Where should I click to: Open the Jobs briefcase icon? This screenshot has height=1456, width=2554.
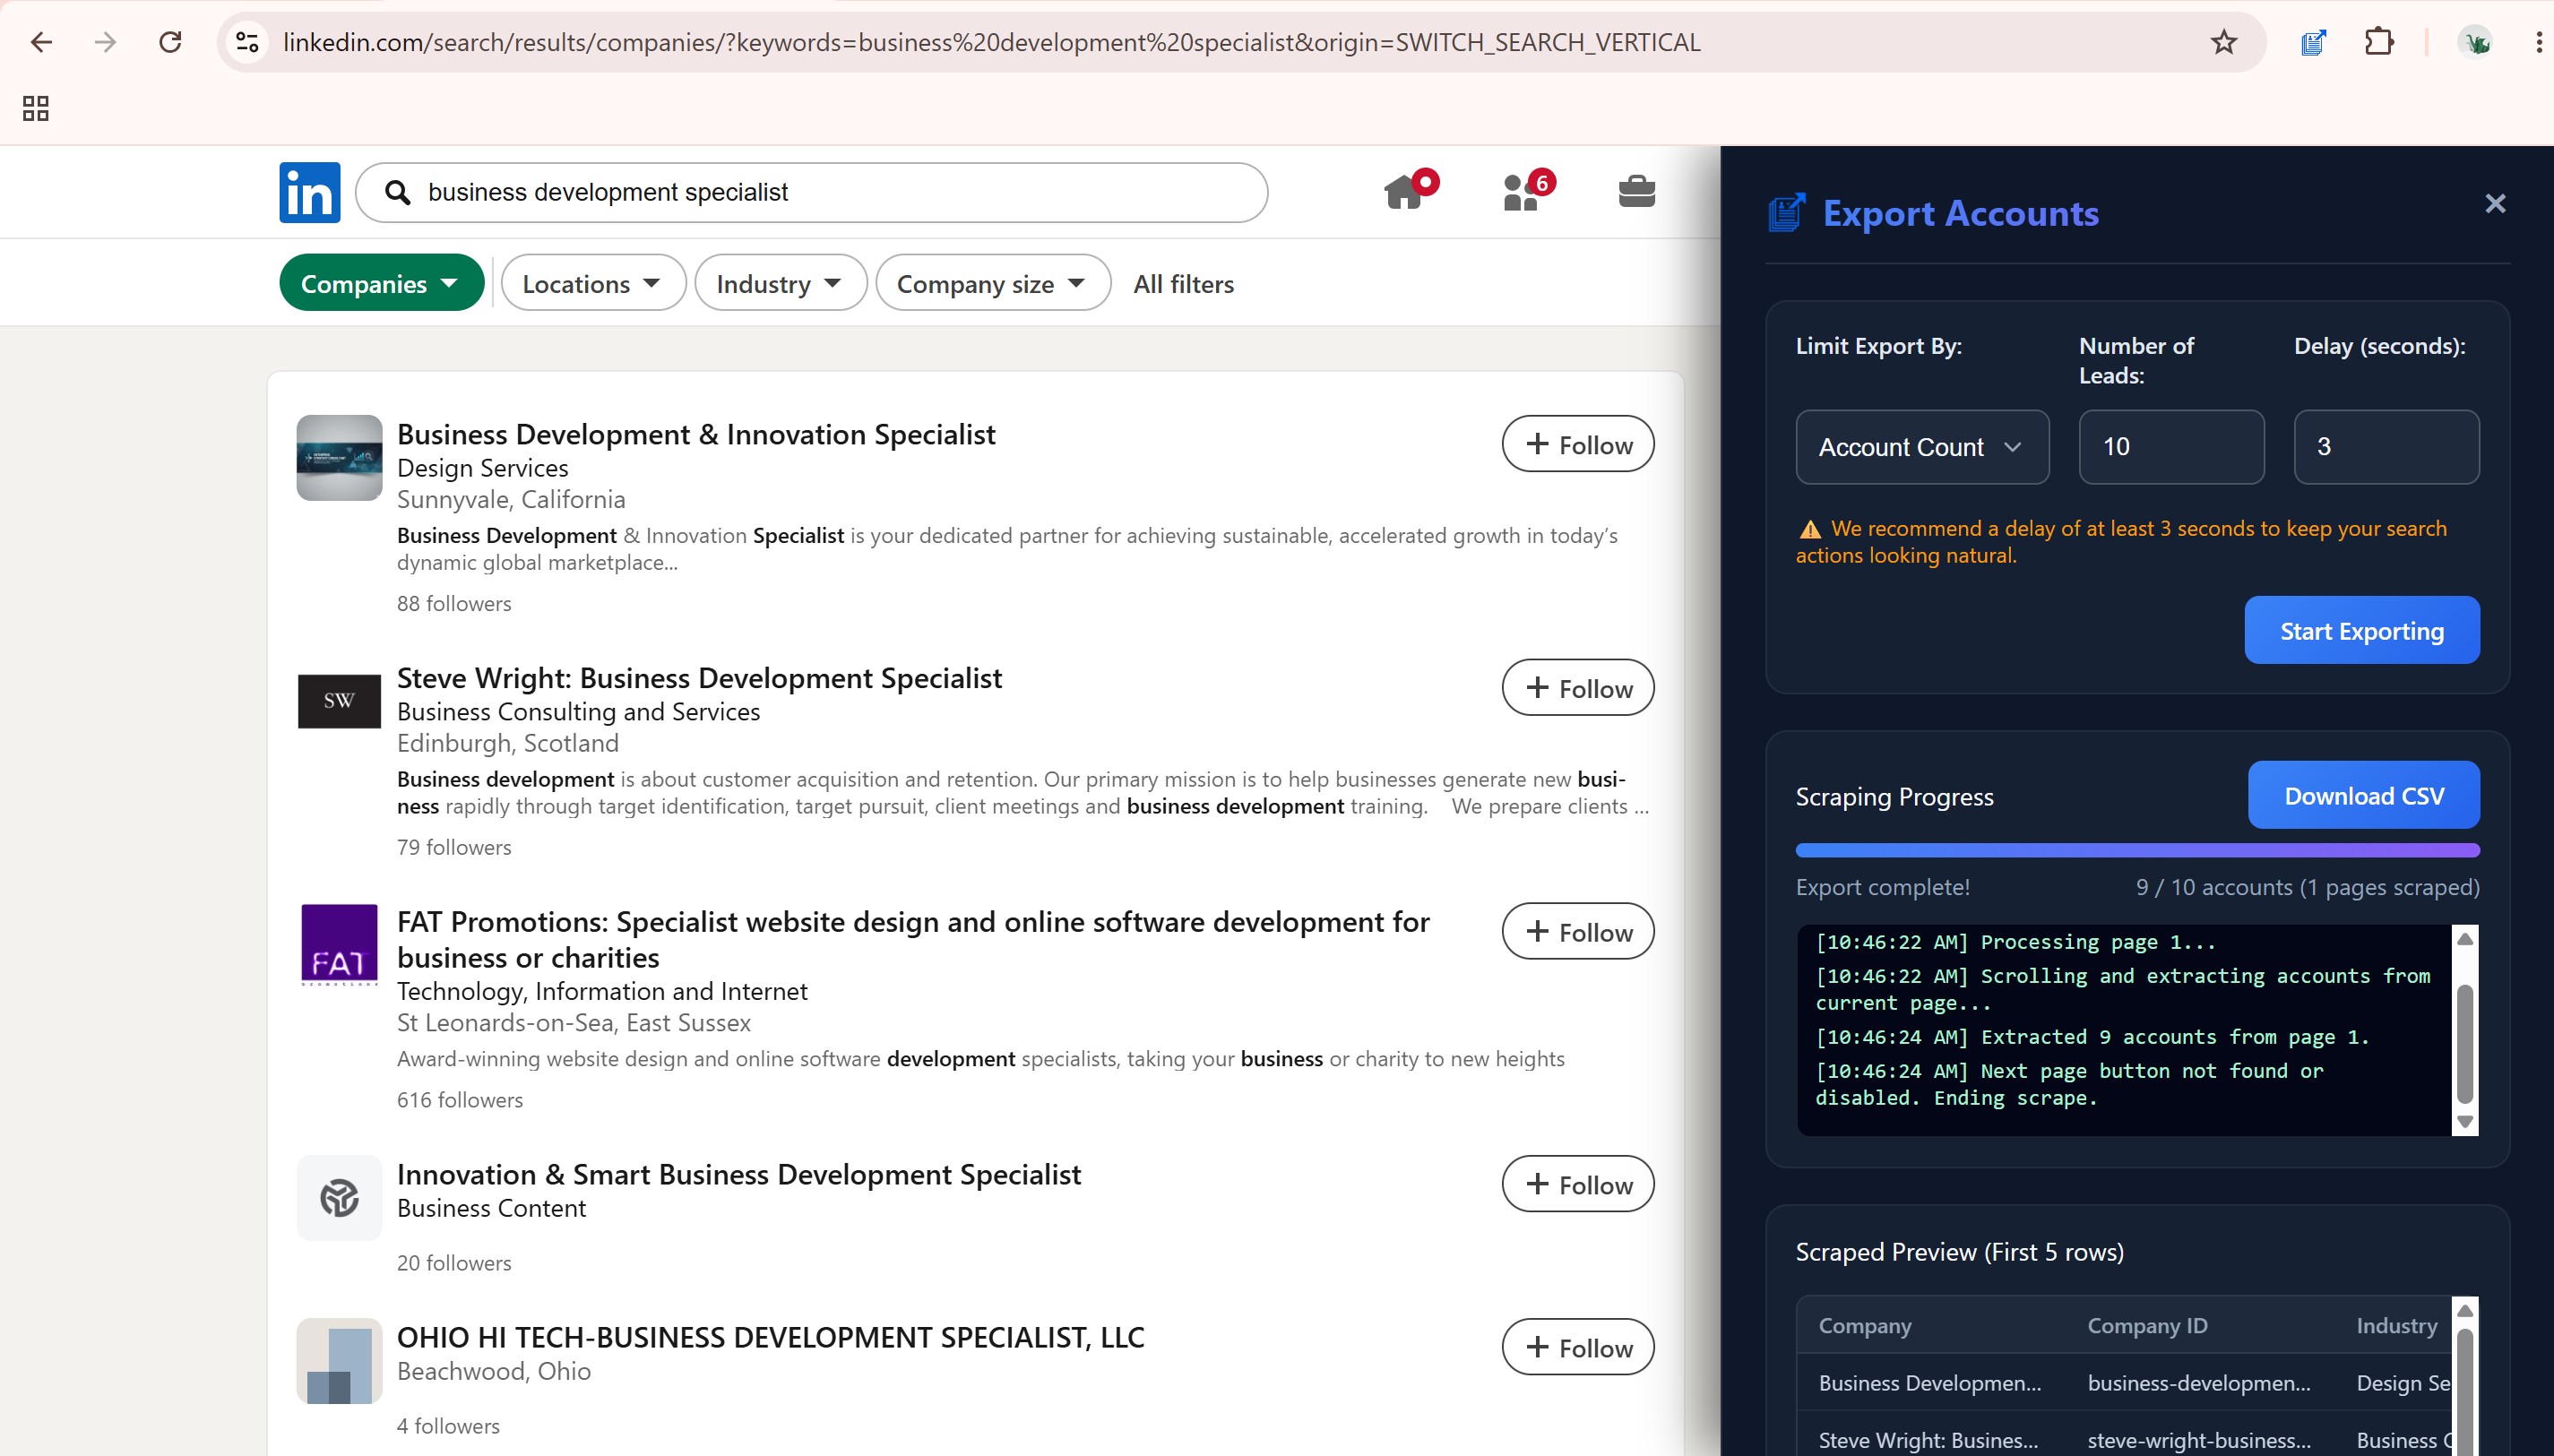point(1637,190)
